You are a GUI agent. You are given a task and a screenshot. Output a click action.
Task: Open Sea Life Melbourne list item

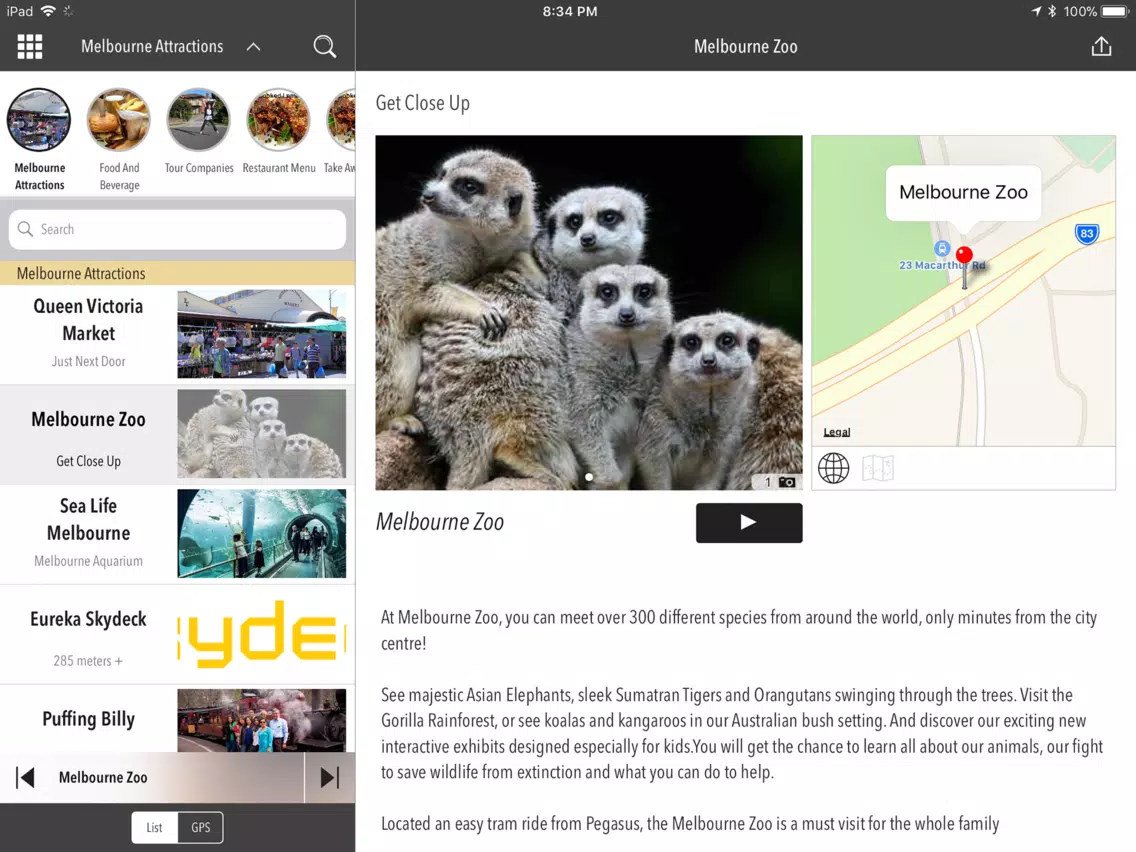[178, 534]
